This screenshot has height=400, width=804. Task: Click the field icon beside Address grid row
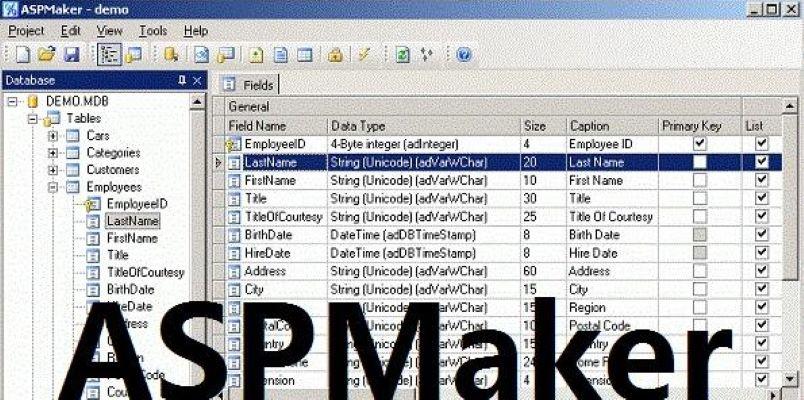point(234,272)
